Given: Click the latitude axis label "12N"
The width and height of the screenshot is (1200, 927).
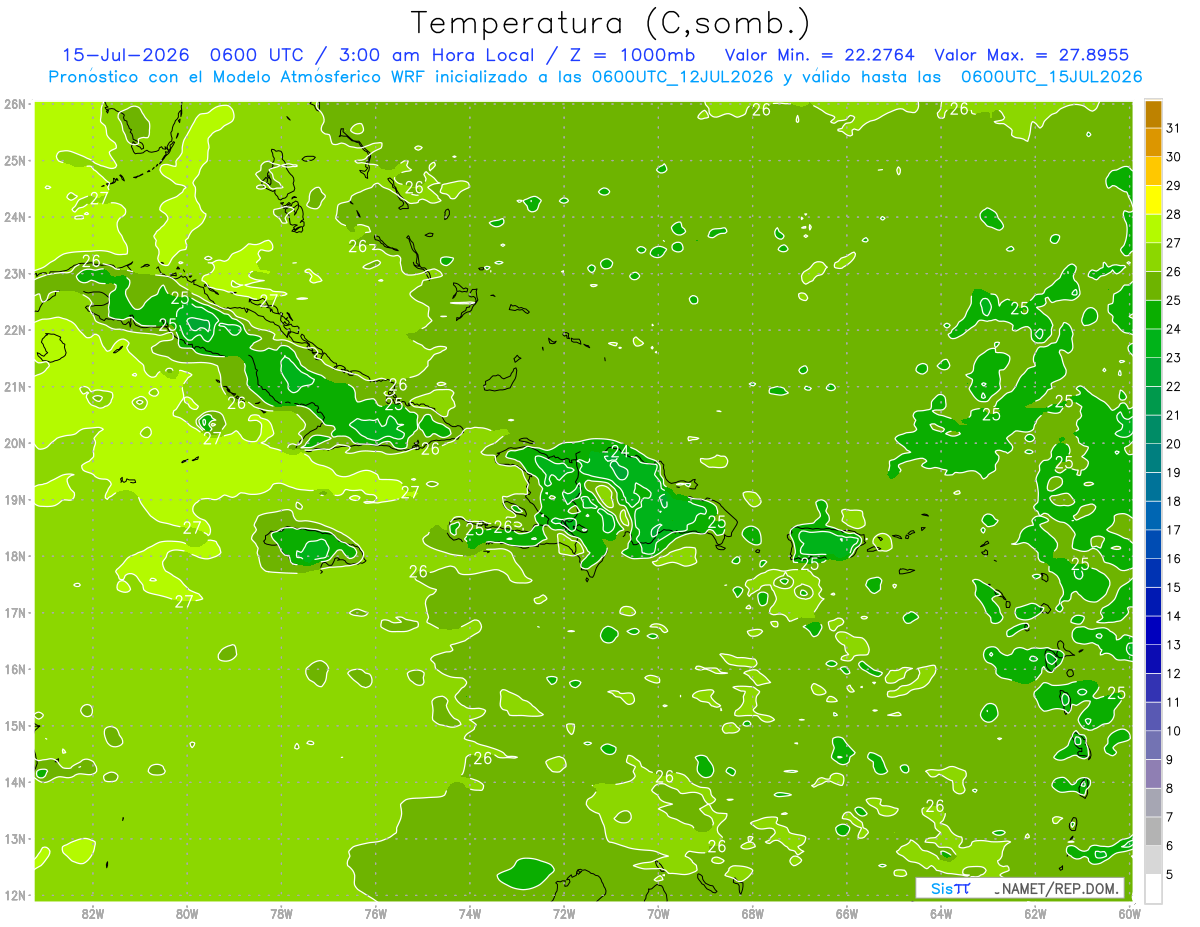Looking at the screenshot, I should (15, 895).
